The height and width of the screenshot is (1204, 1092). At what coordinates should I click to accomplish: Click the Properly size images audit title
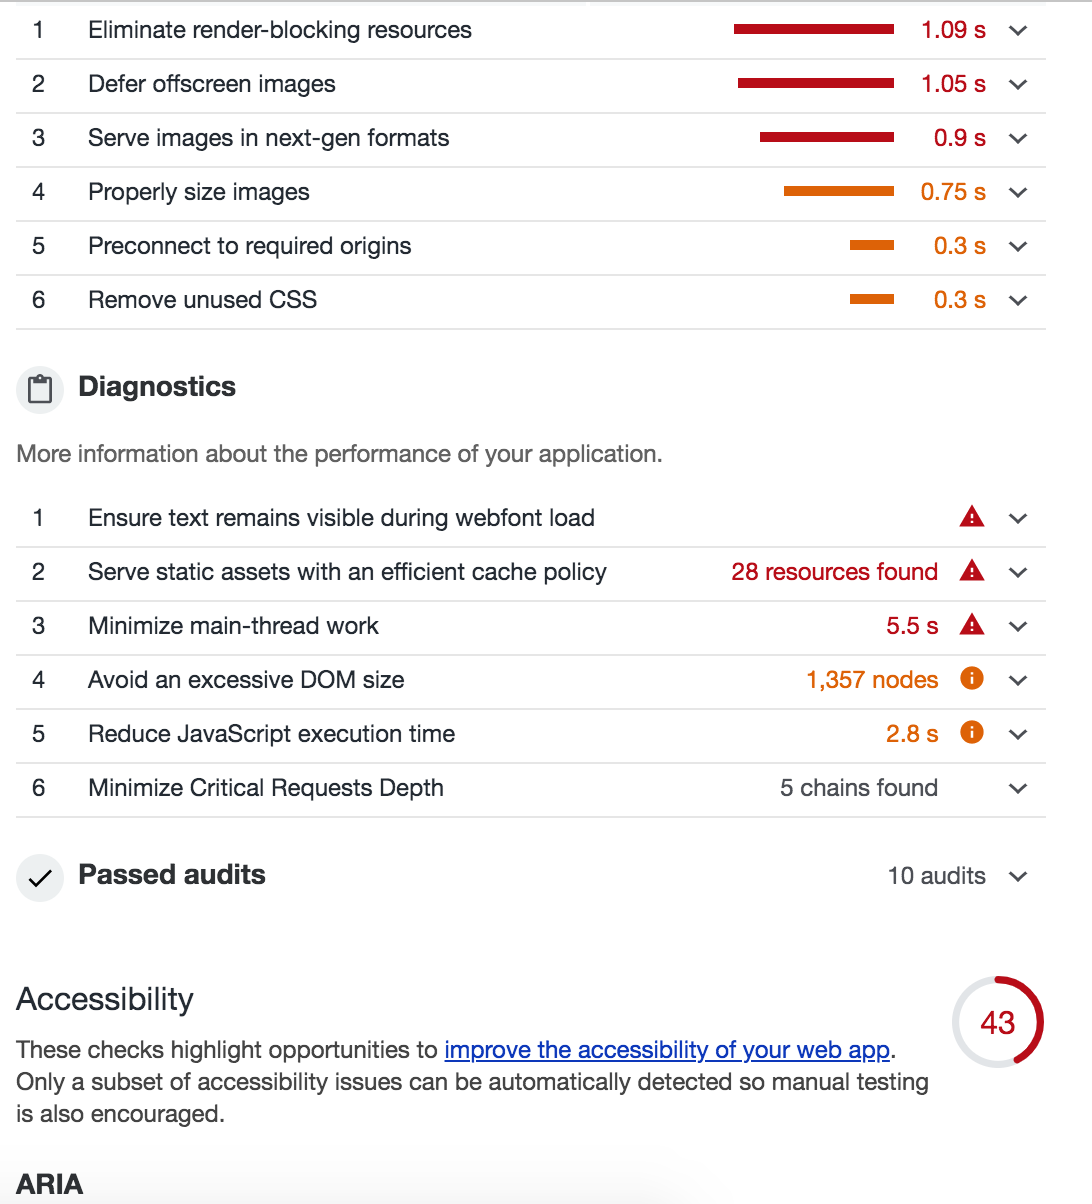click(199, 192)
